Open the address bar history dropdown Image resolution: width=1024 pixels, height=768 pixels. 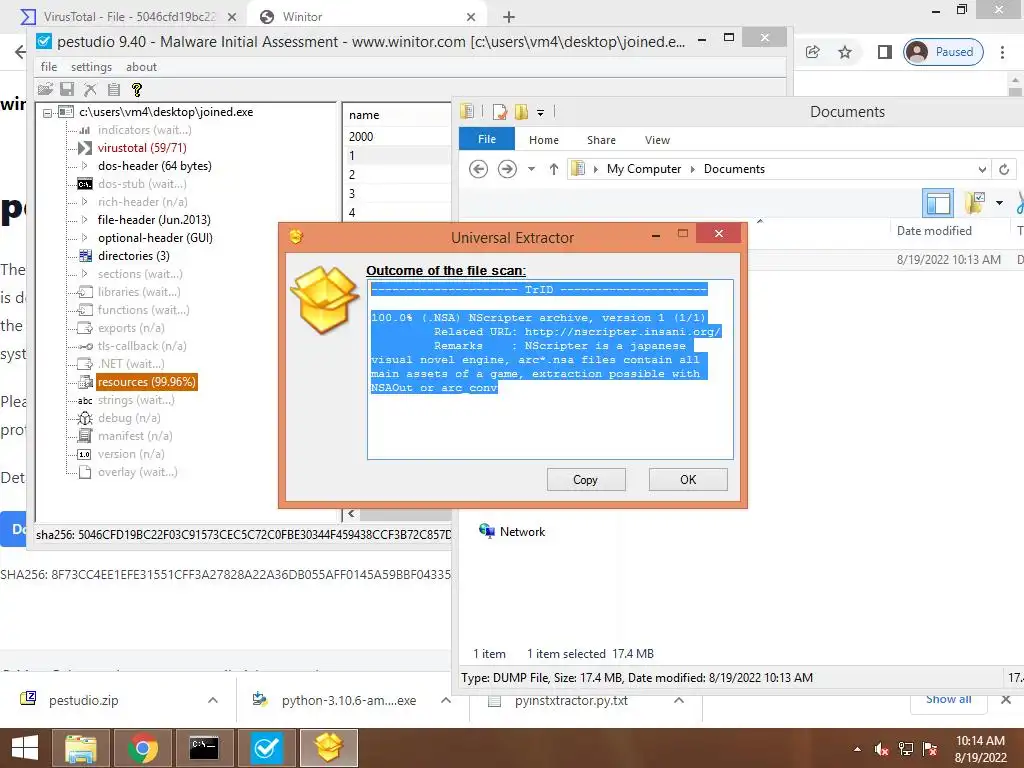click(982, 169)
